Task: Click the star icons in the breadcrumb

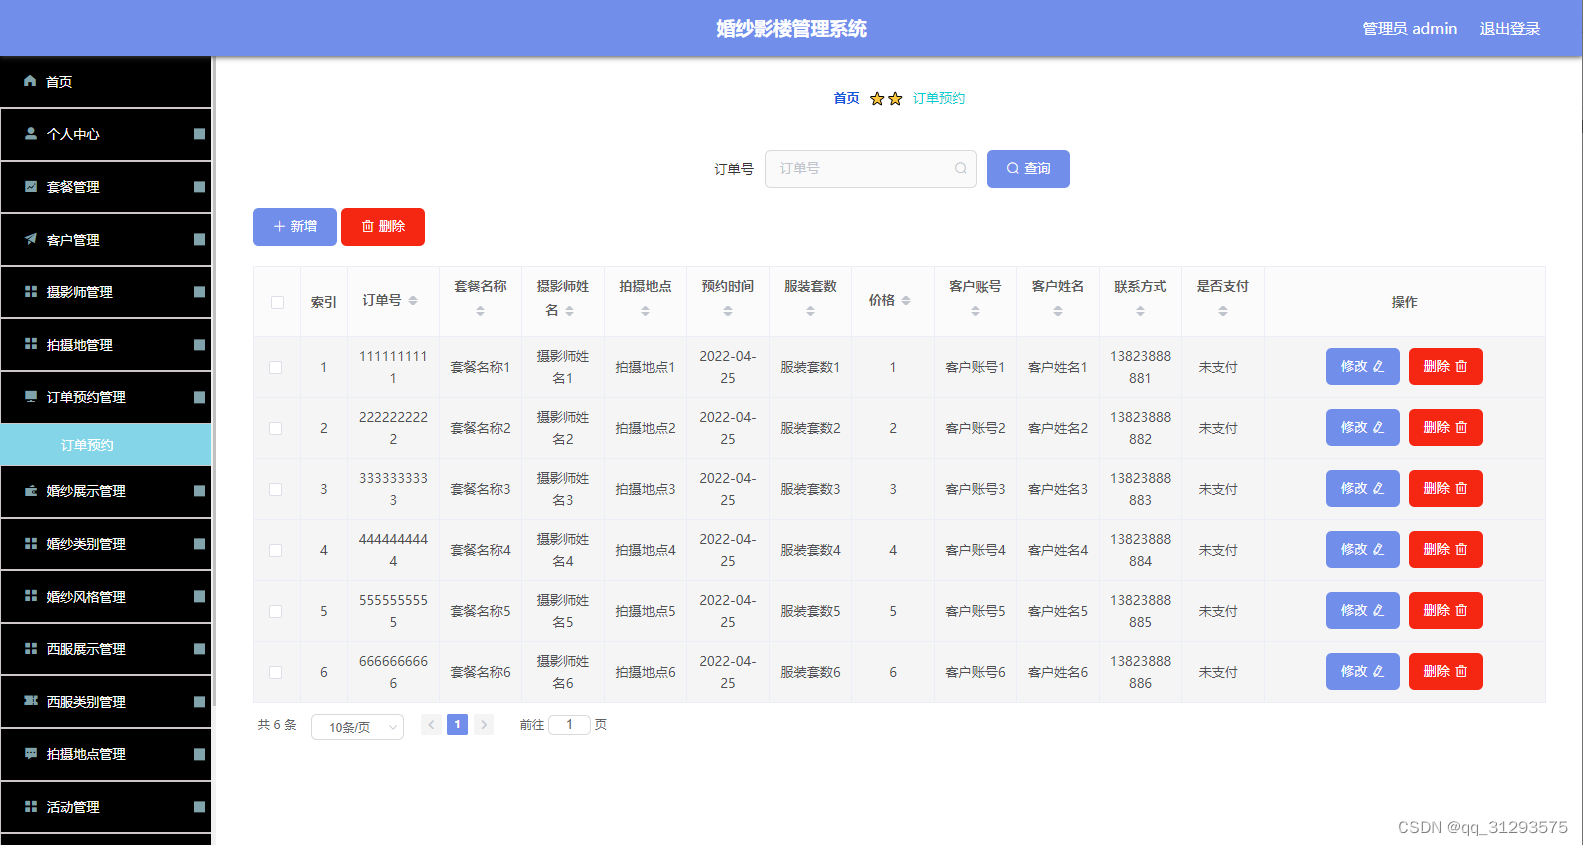Action: click(x=886, y=98)
